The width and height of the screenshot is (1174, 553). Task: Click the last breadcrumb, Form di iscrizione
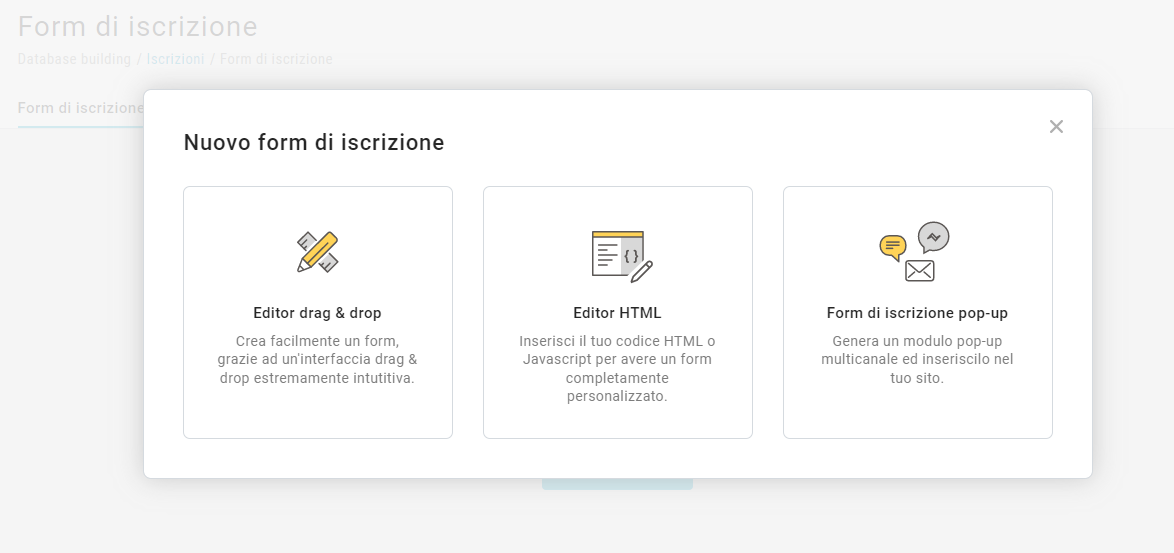(x=276, y=59)
